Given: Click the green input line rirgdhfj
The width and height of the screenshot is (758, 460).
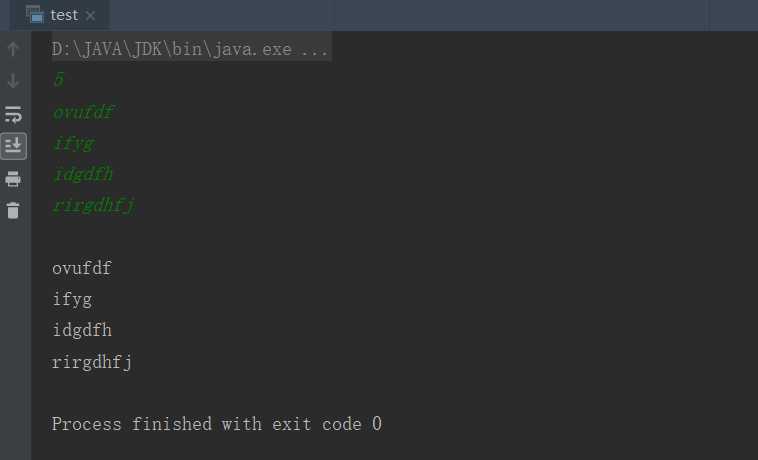Looking at the screenshot, I should coord(94,205).
